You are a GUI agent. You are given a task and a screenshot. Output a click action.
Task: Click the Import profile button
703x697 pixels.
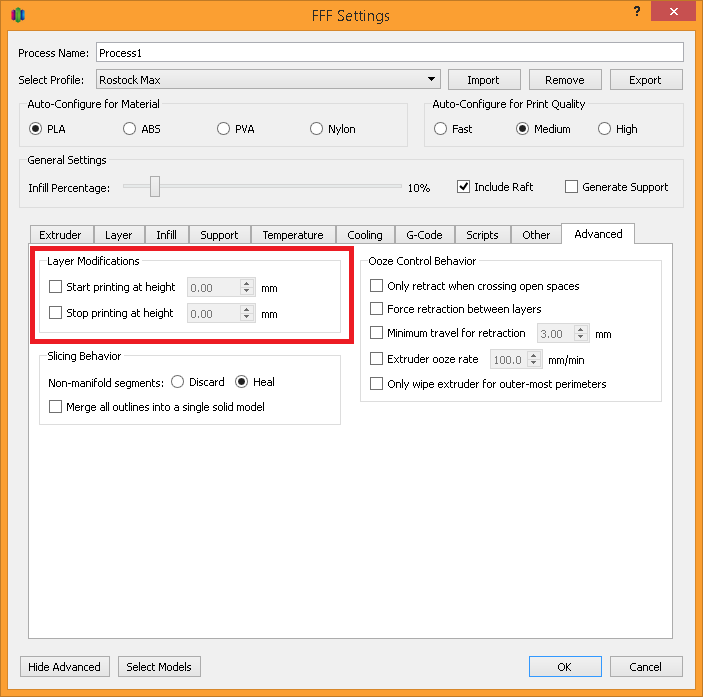pos(483,80)
